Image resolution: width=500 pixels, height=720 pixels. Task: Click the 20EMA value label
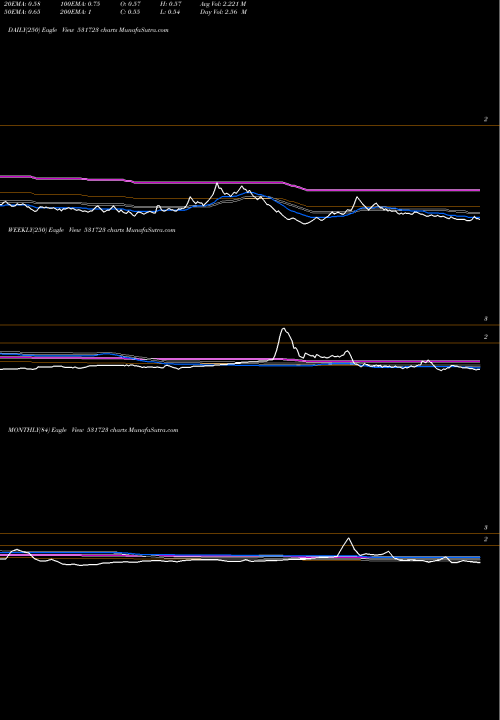[x=22, y=4]
